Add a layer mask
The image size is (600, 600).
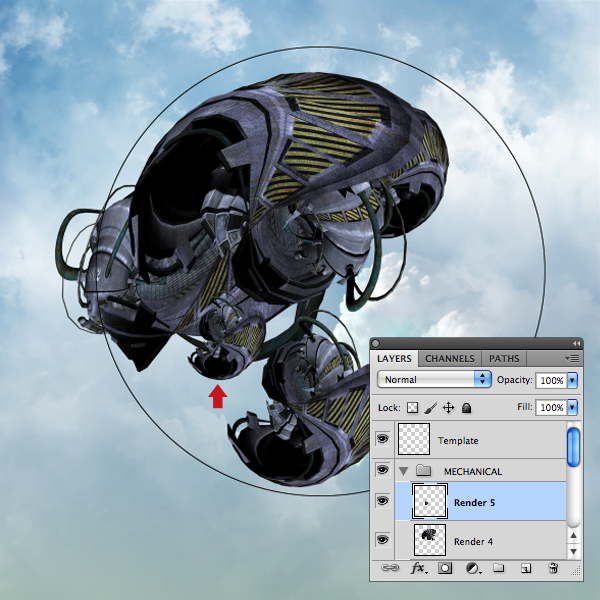[445, 568]
